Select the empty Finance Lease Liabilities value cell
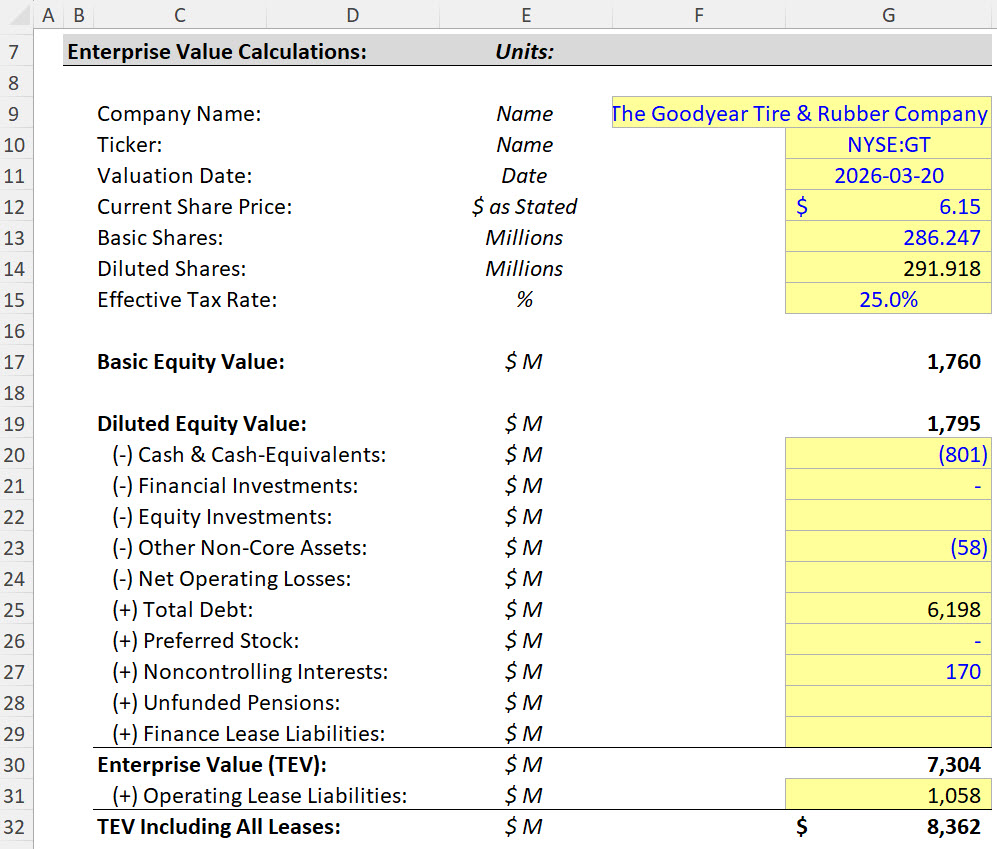The width and height of the screenshot is (997, 849). click(888, 733)
